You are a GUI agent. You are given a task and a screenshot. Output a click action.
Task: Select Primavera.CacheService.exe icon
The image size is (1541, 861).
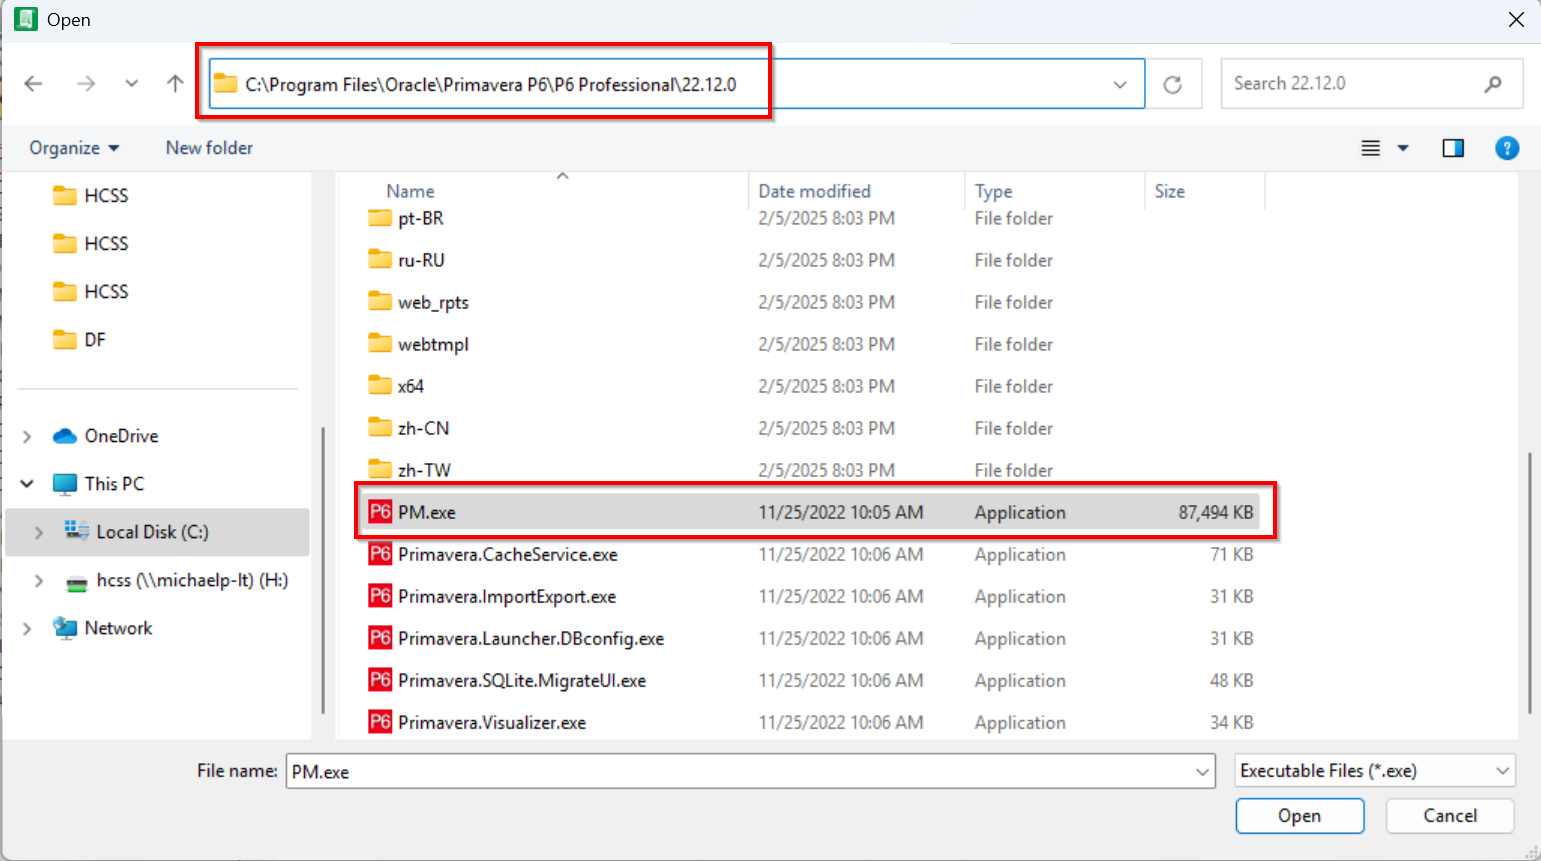(x=380, y=554)
